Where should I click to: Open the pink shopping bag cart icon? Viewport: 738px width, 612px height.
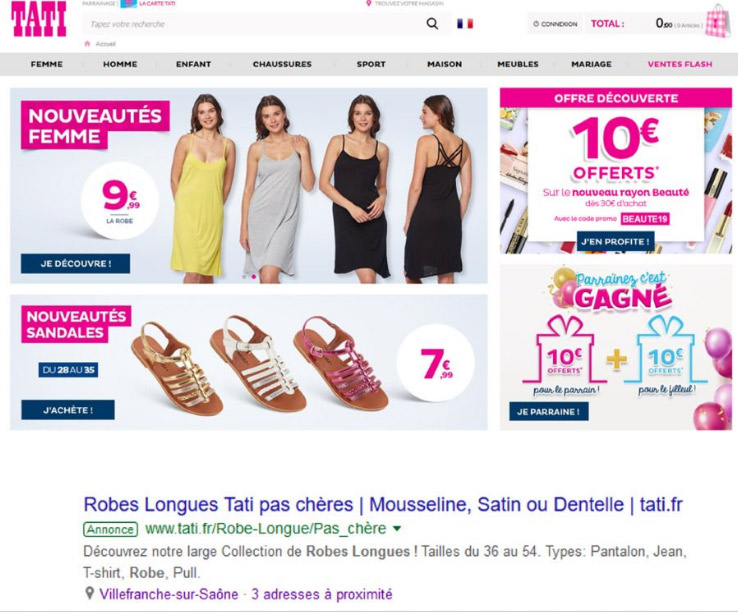(x=719, y=22)
